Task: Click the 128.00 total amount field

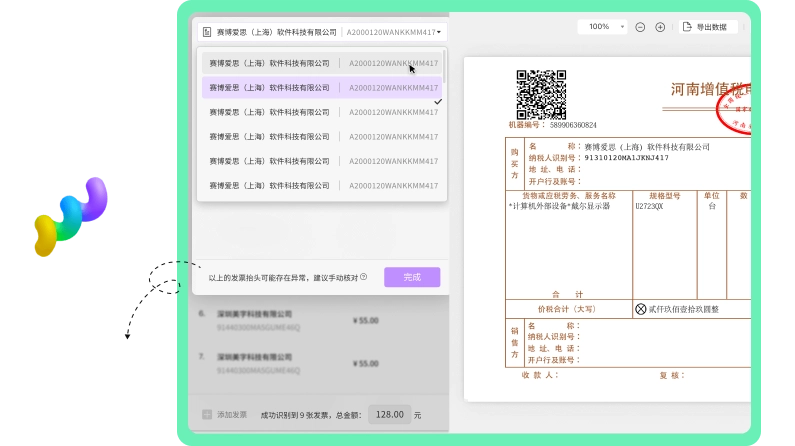Action: 389,415
